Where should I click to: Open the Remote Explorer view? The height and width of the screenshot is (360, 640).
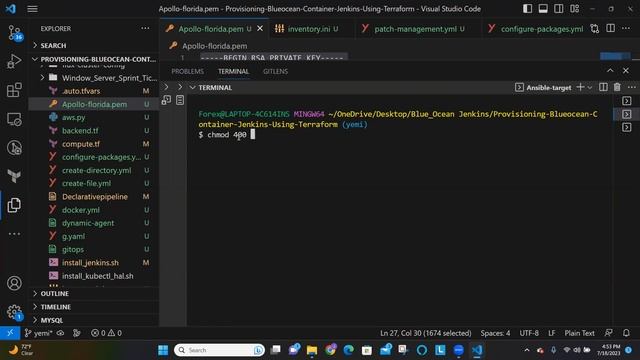pyautogui.click(x=14, y=119)
